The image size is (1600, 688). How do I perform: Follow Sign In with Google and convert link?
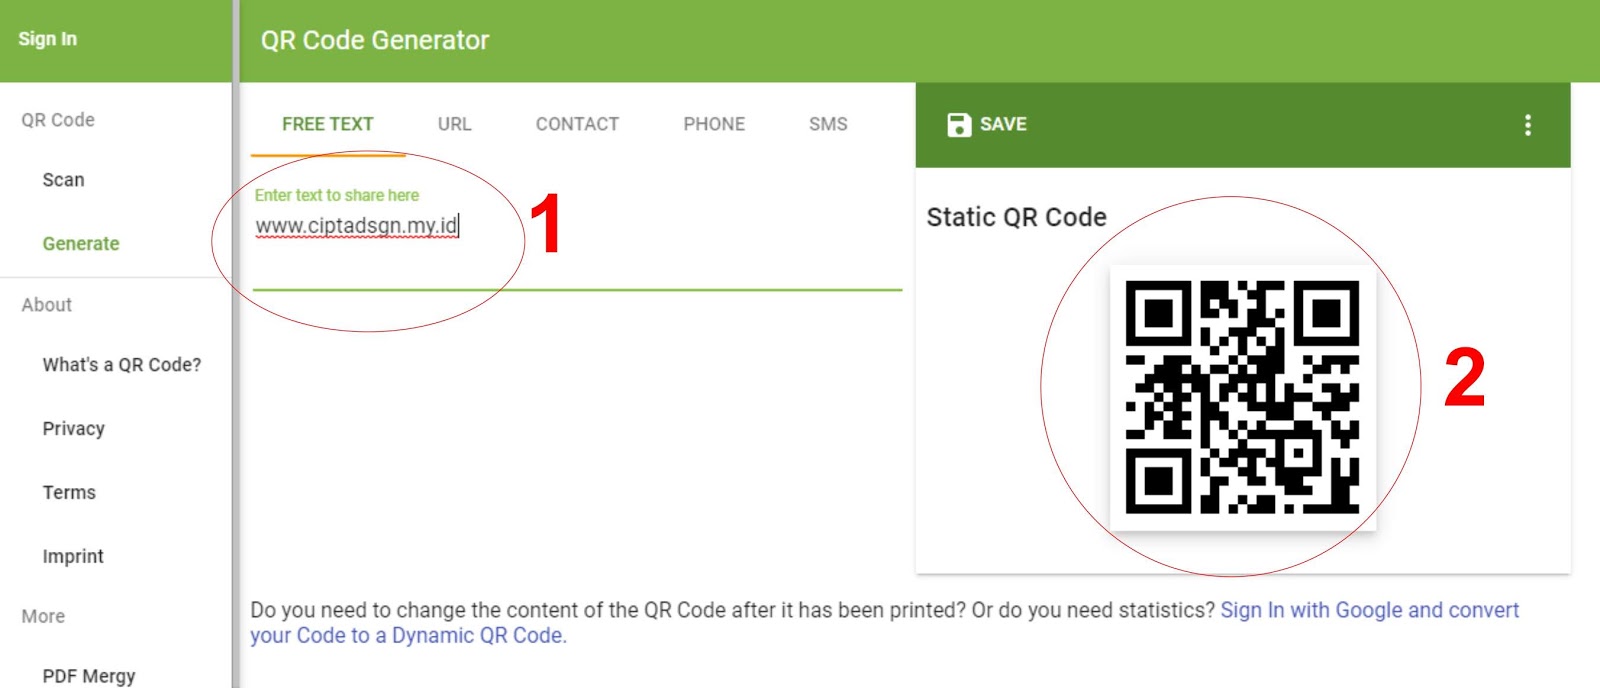click(x=1369, y=610)
